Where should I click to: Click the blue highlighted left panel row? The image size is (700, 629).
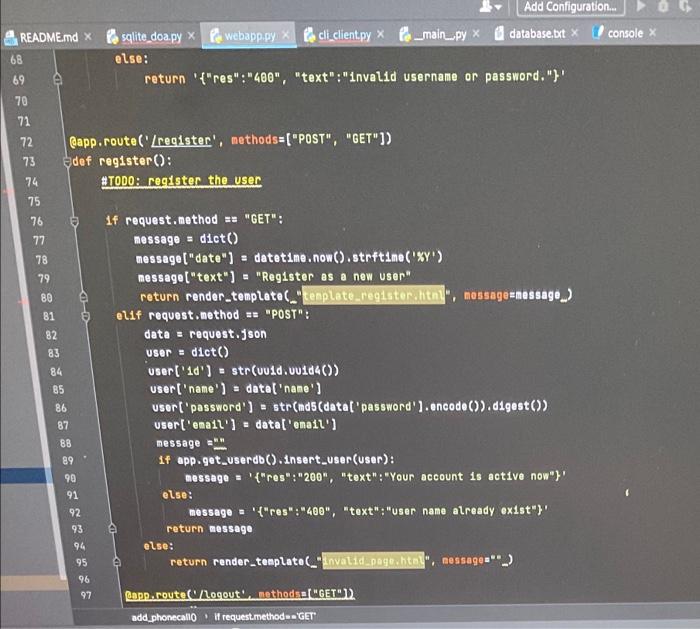coord(26,475)
